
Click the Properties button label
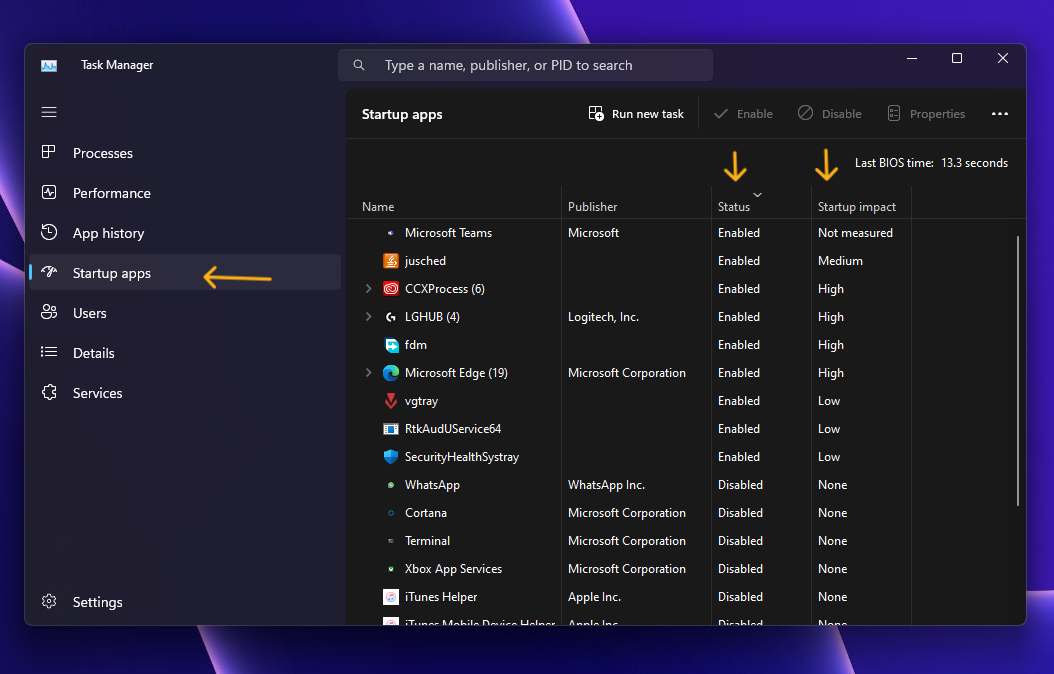coord(937,114)
